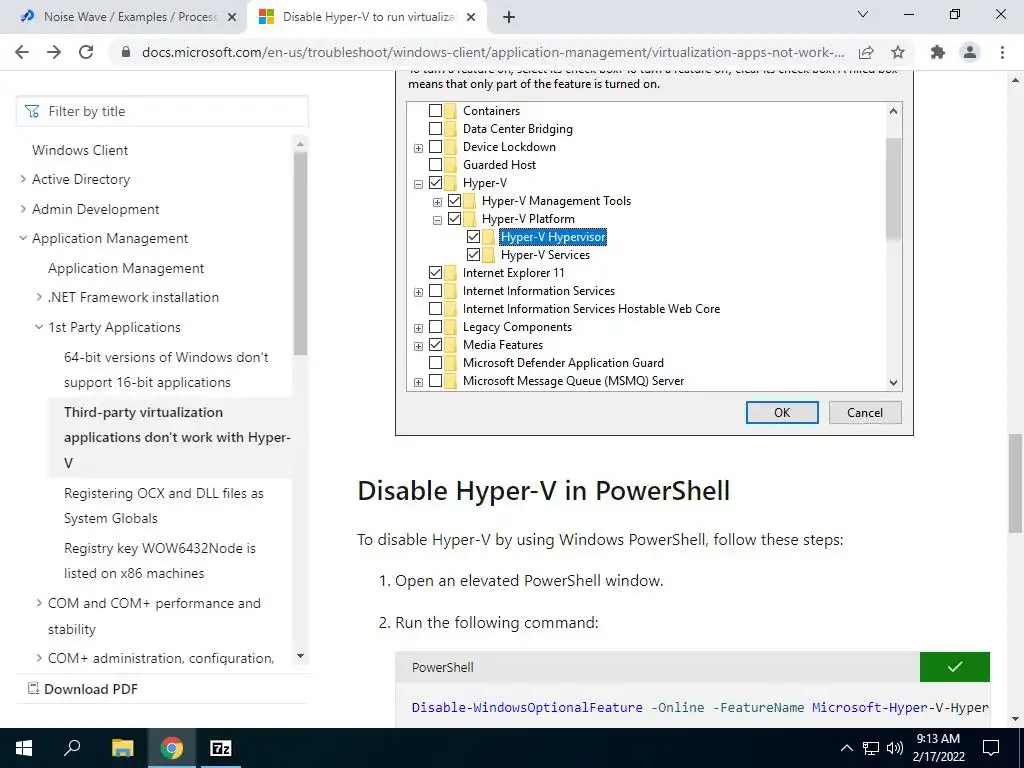Click the OK button

tap(782, 413)
